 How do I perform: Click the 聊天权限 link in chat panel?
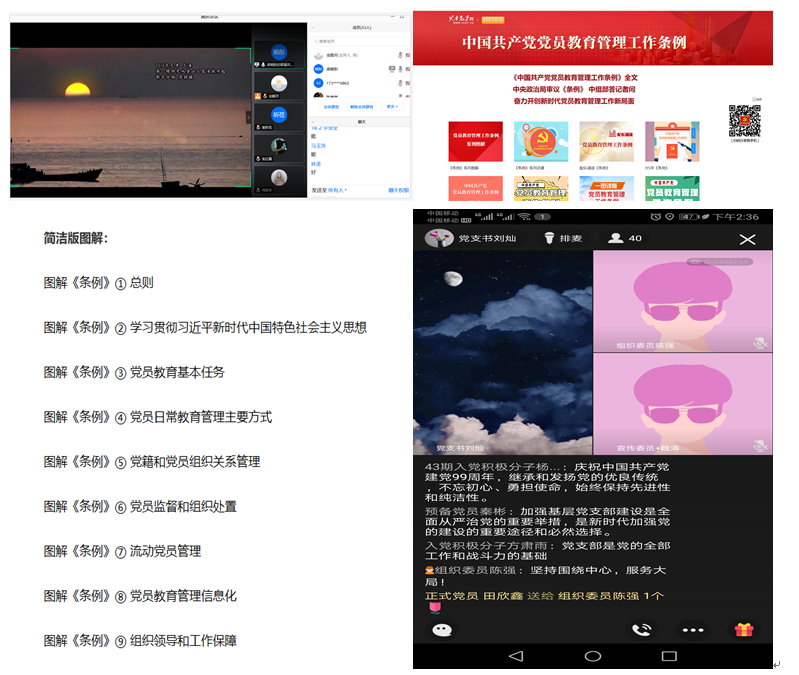click(398, 190)
